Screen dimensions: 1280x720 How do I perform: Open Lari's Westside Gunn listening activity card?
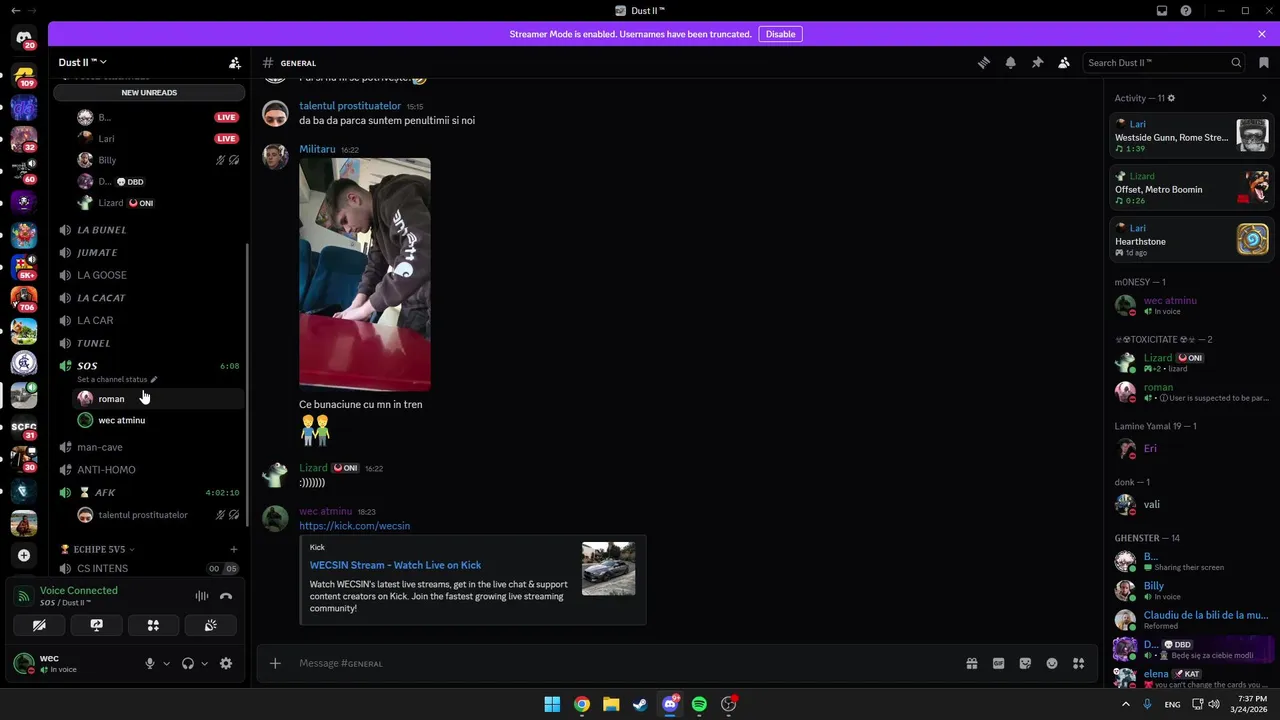point(1192,136)
